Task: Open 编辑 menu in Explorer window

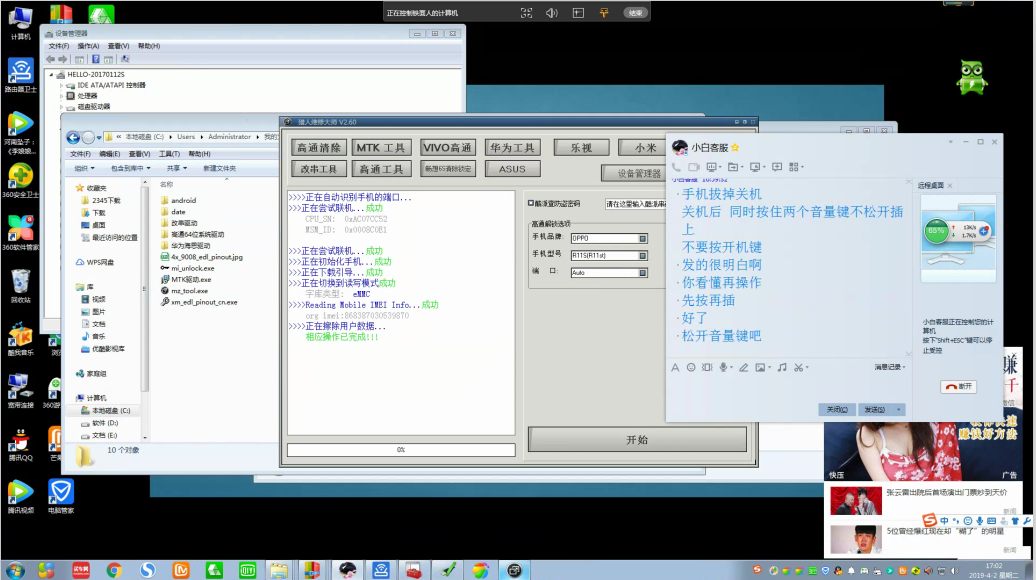Action: click(110, 154)
